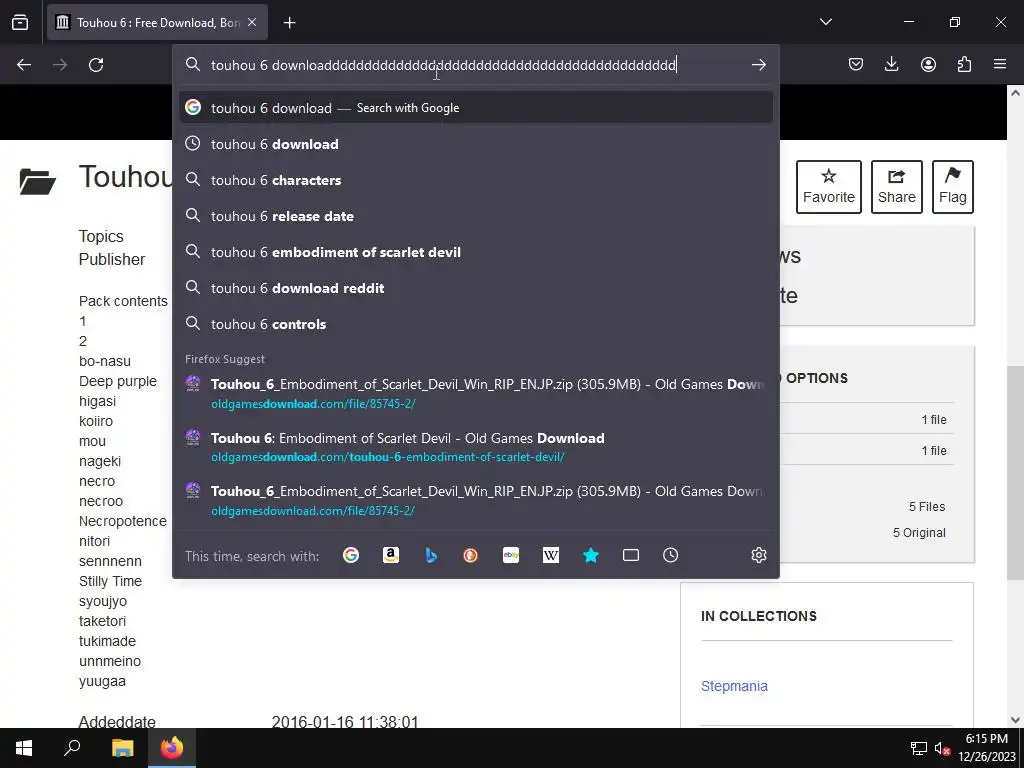Open network status tray icon

tap(919, 748)
